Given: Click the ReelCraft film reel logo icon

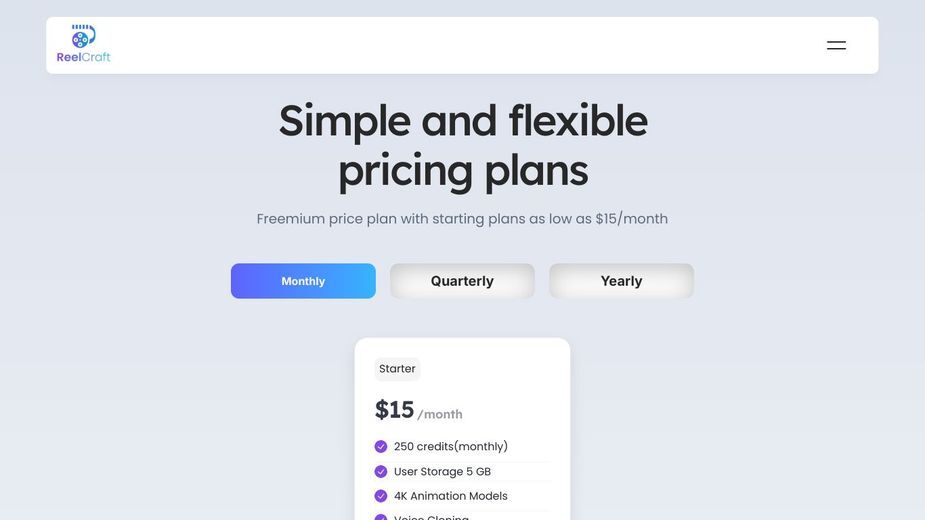Looking at the screenshot, I should (83, 36).
